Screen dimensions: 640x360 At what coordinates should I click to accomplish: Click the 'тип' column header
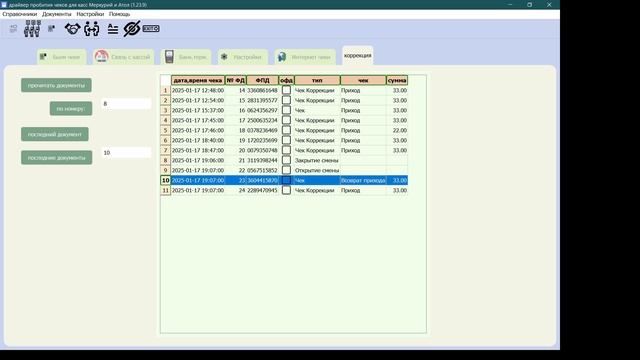tap(317, 80)
